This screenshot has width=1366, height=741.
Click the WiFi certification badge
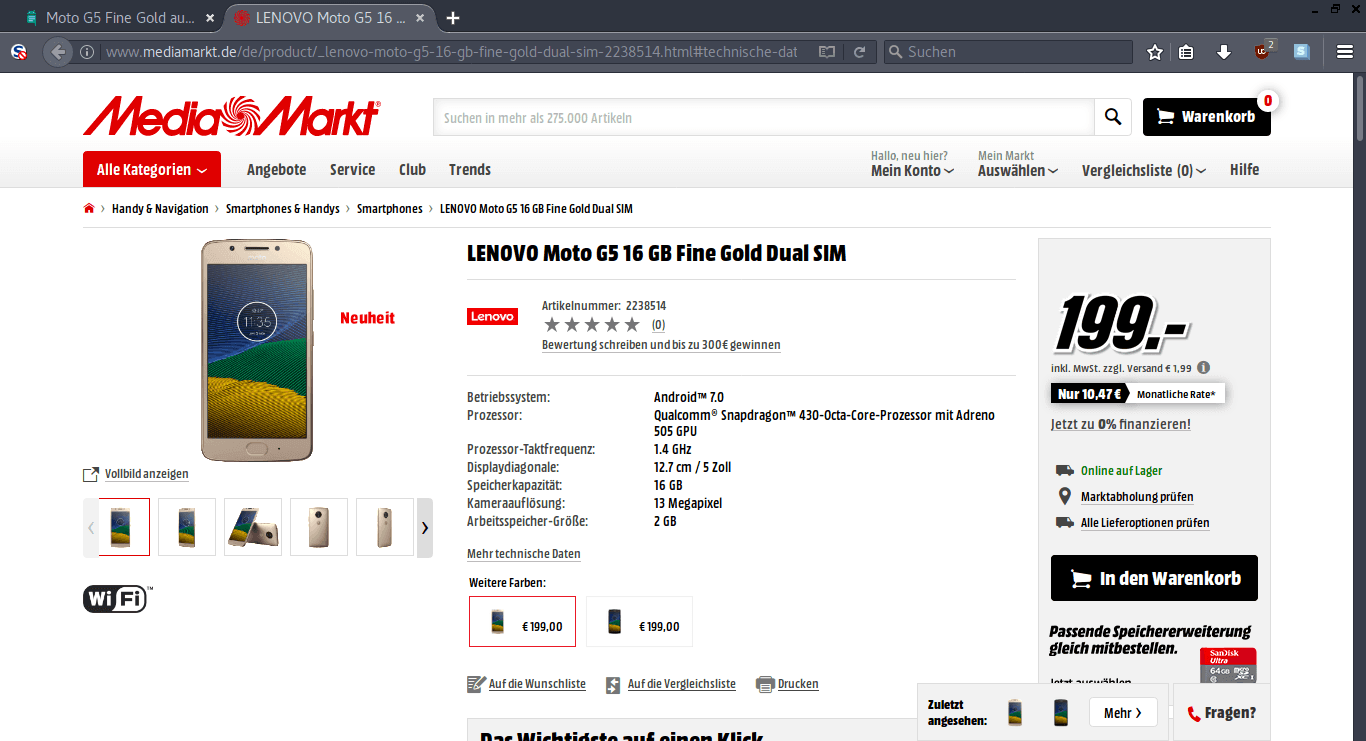(117, 599)
